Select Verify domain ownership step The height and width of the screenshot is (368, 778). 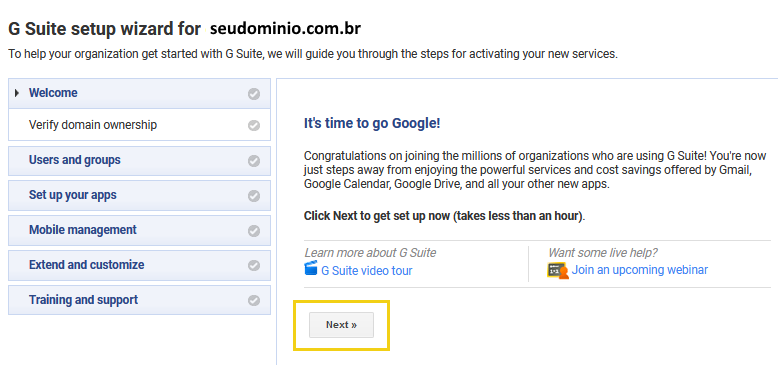pyautogui.click(x=139, y=125)
